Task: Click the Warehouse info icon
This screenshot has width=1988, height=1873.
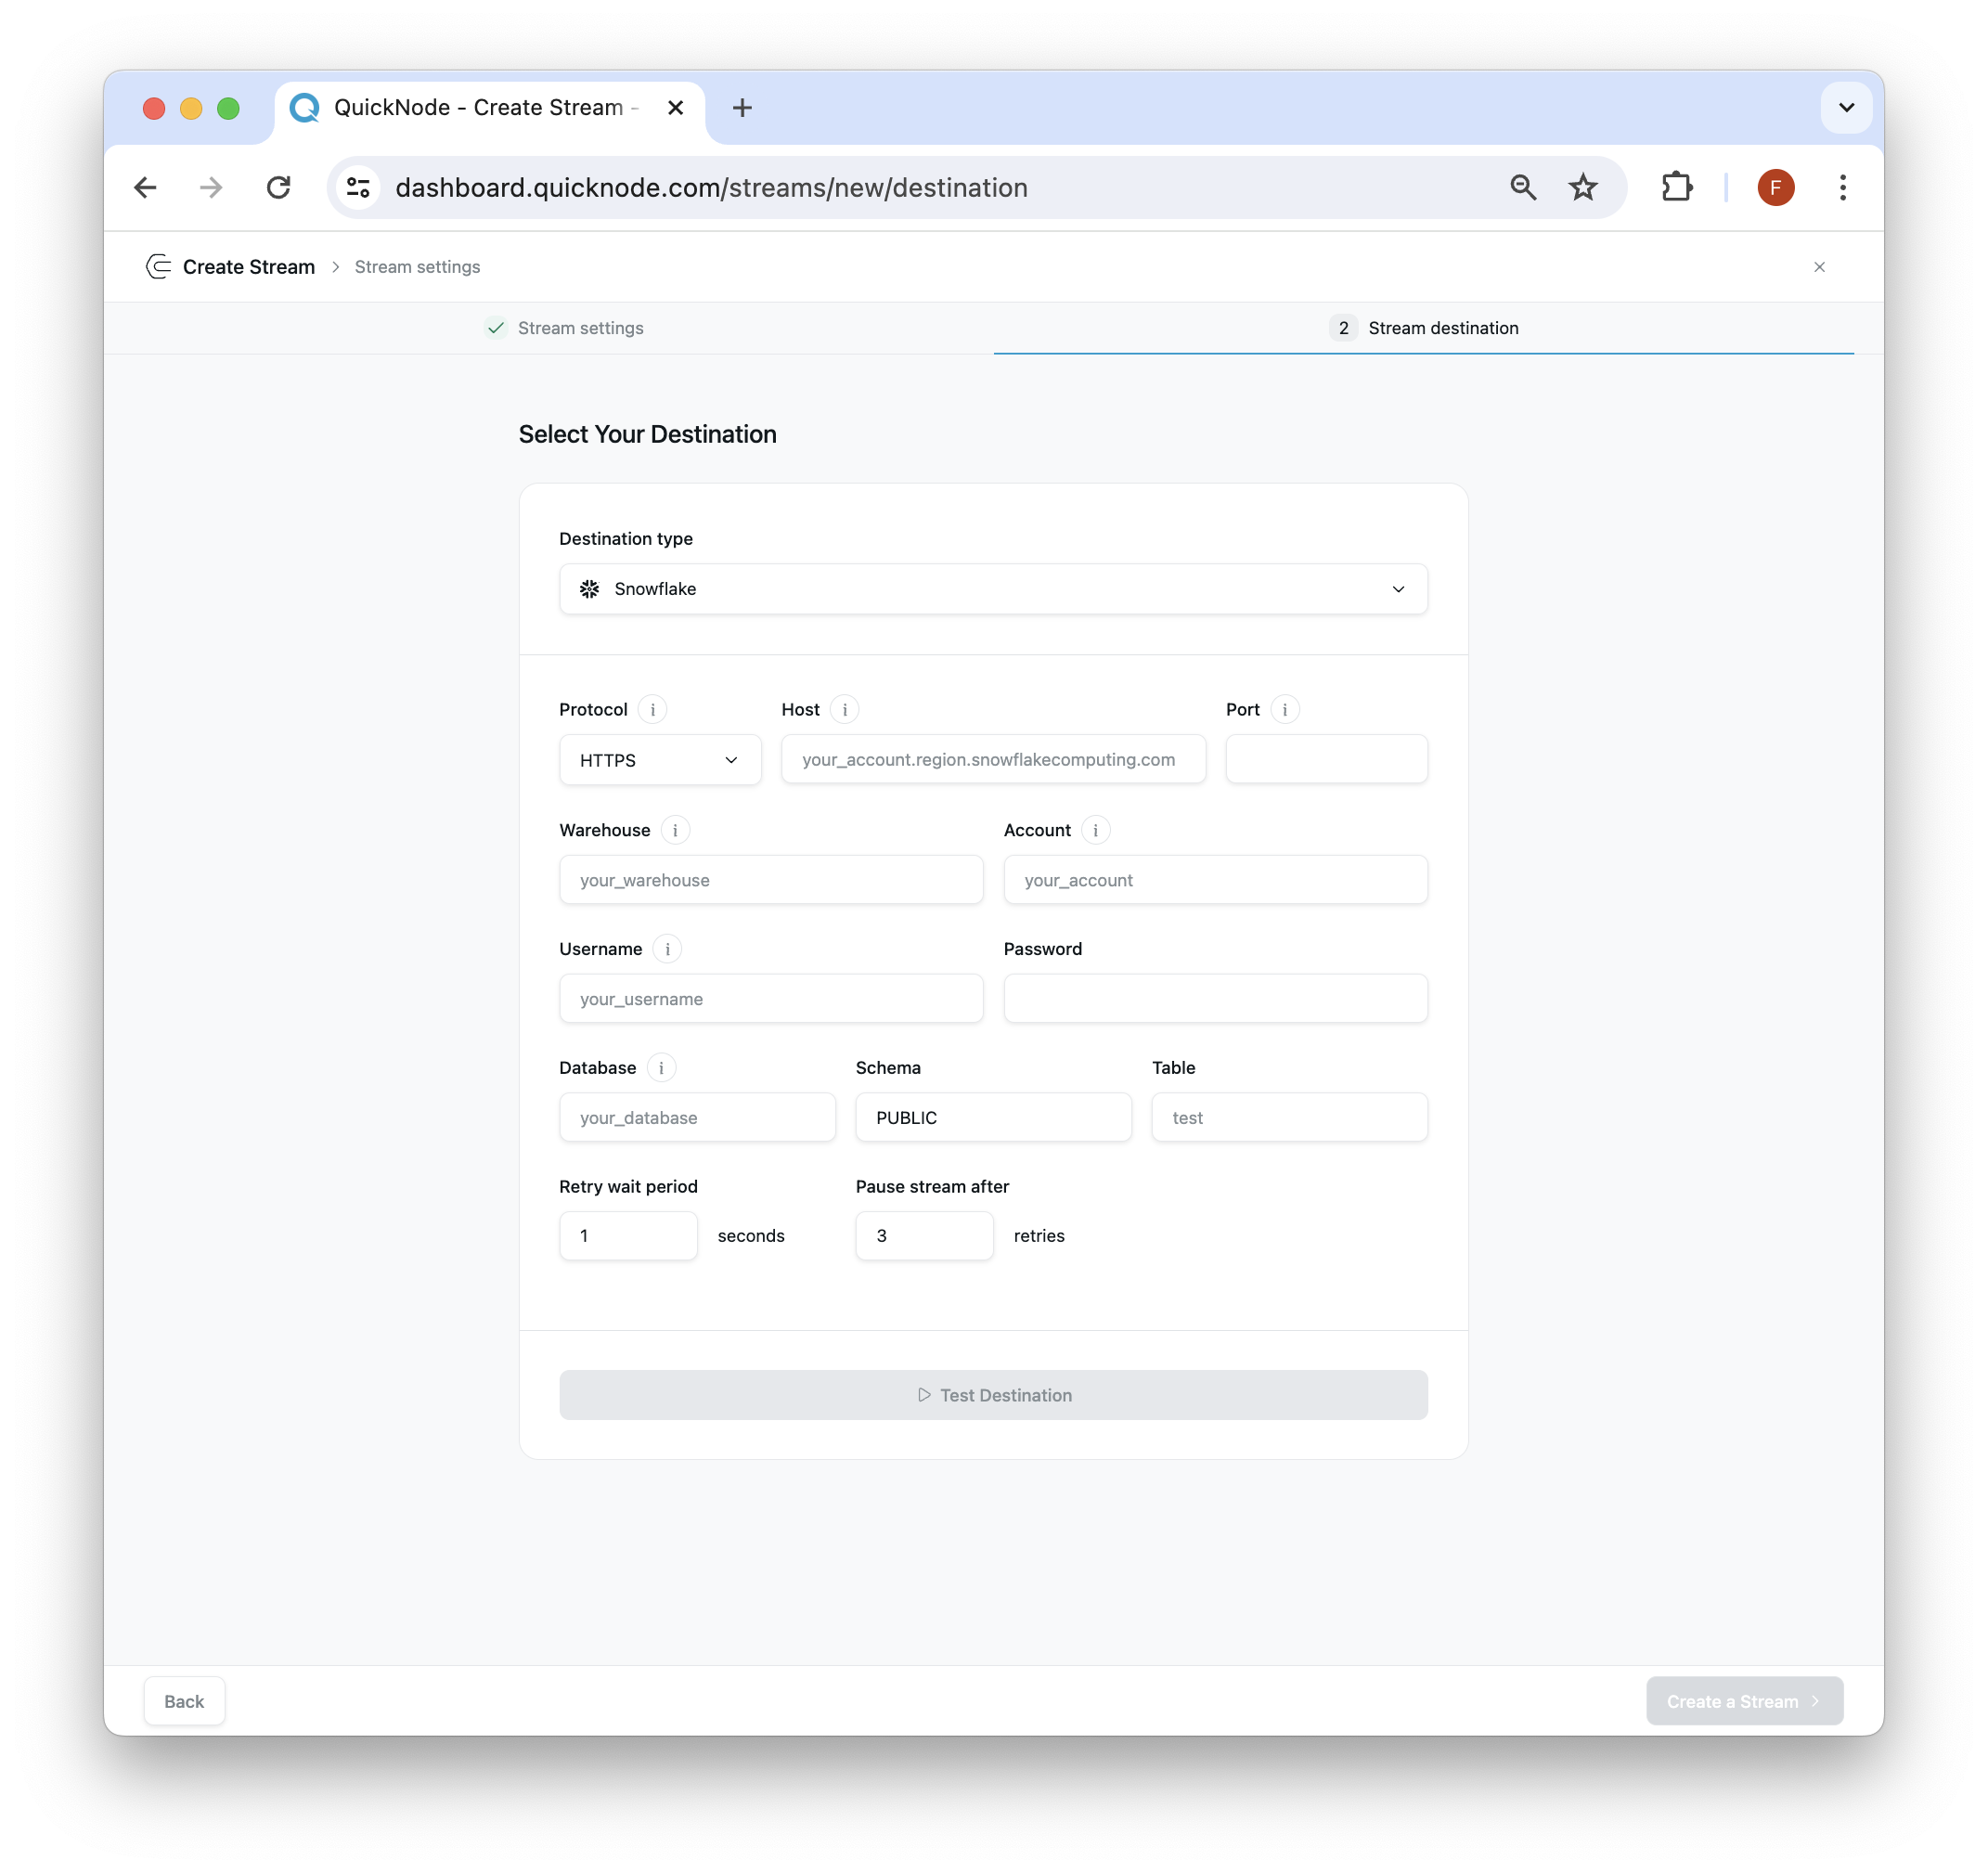Action: 675,830
